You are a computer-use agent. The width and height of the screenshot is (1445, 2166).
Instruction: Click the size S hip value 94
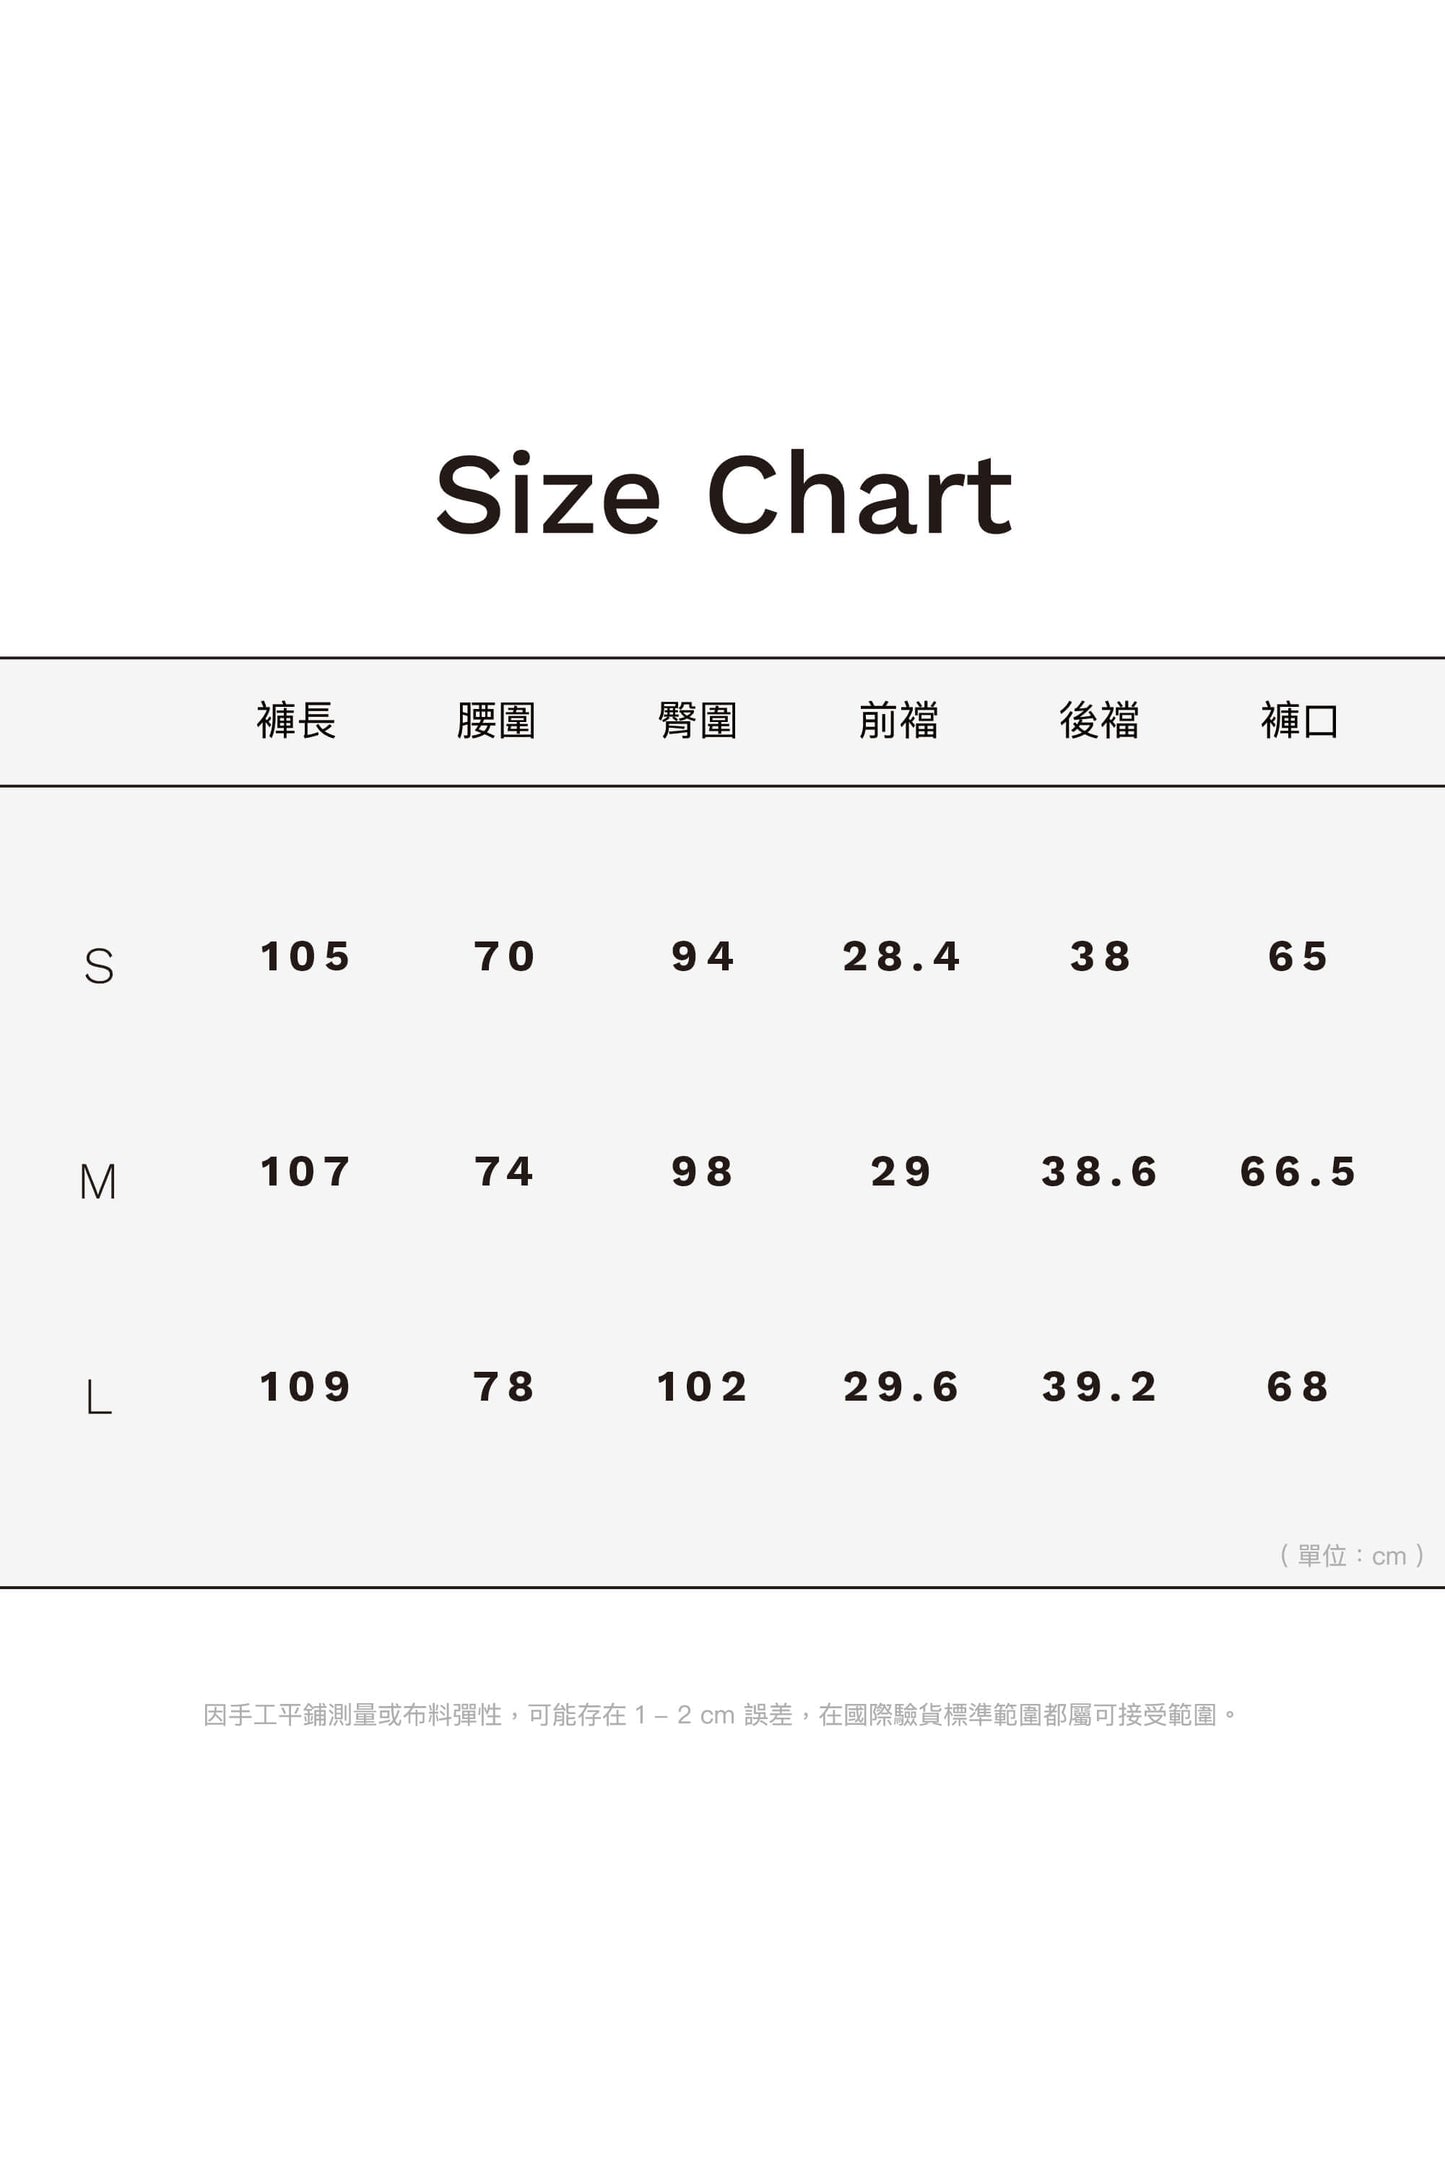pos(703,957)
